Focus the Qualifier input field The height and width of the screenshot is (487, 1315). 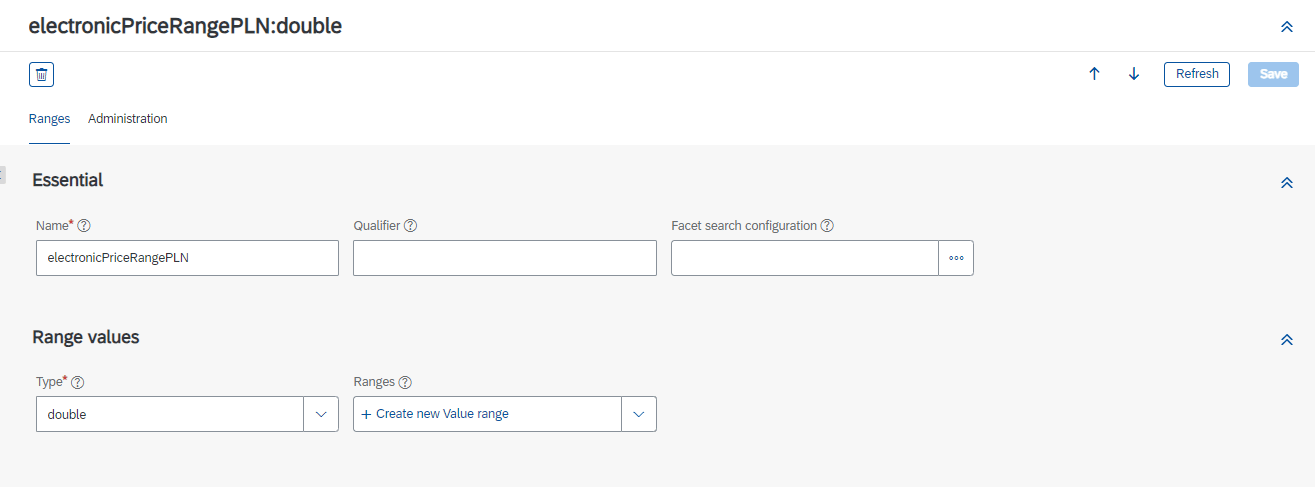point(505,258)
